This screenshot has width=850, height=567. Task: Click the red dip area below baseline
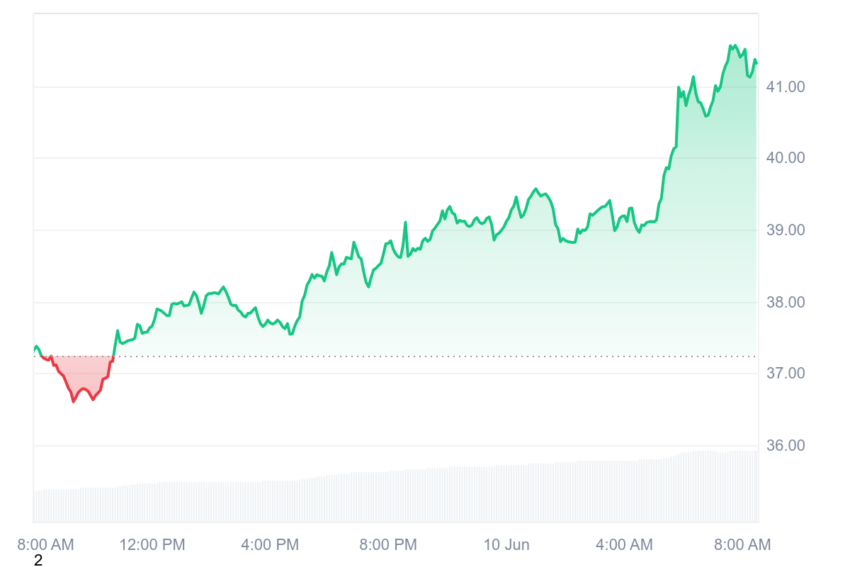click(81, 374)
